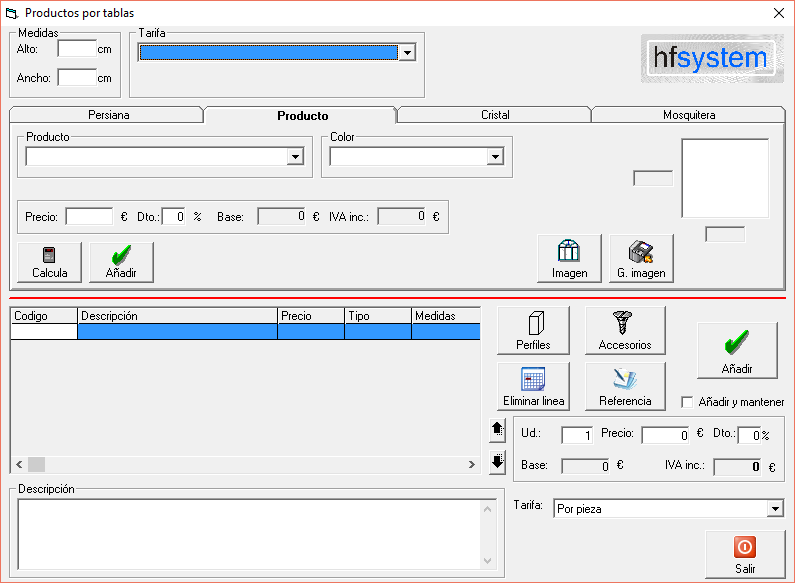795x583 pixels.
Task: Switch to the Persiana tab
Action: [x=108, y=115]
